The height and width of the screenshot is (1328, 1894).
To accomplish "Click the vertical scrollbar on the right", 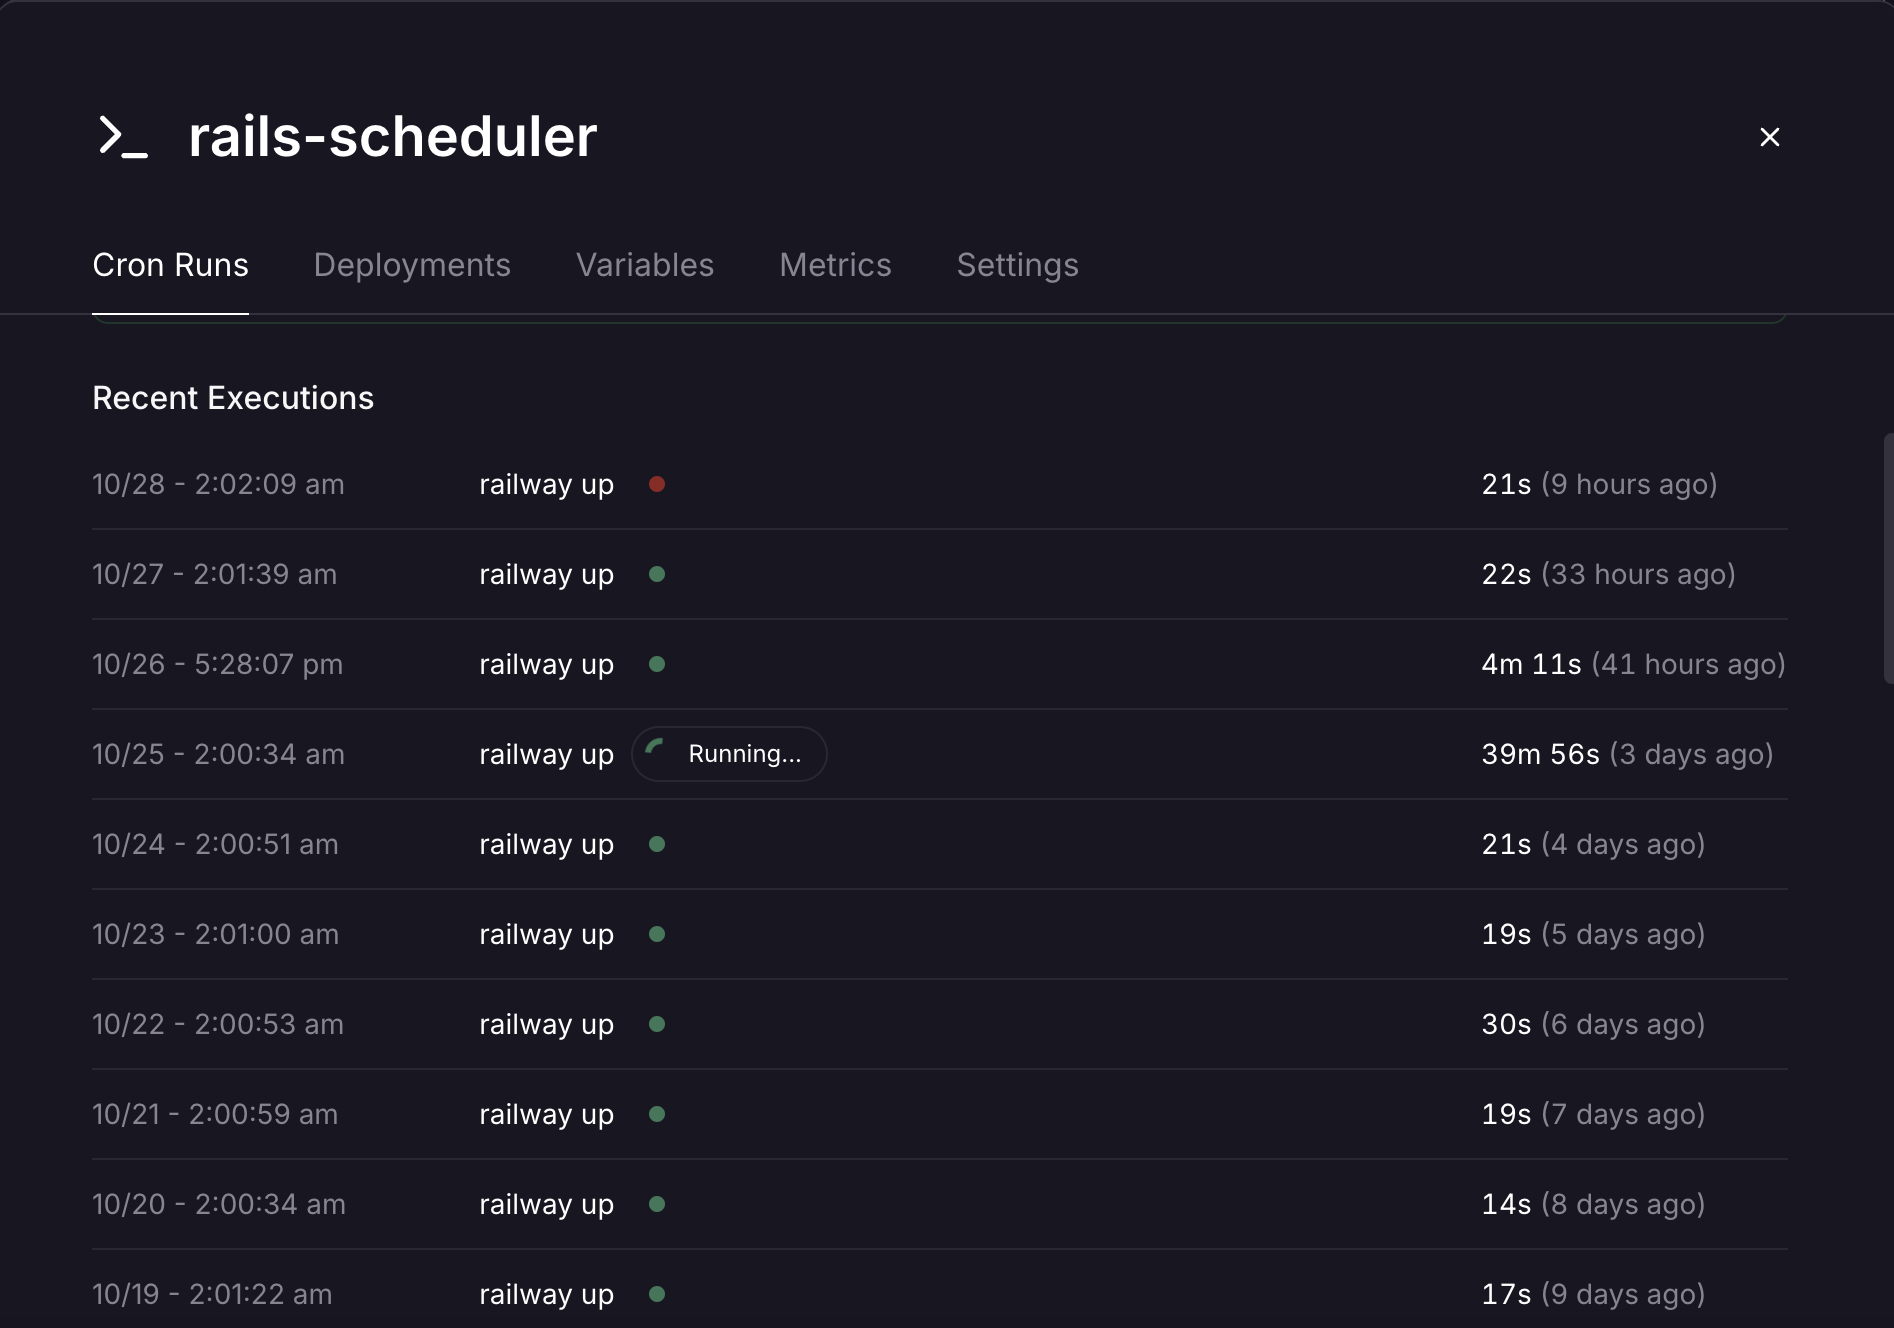I will 1887,558.
